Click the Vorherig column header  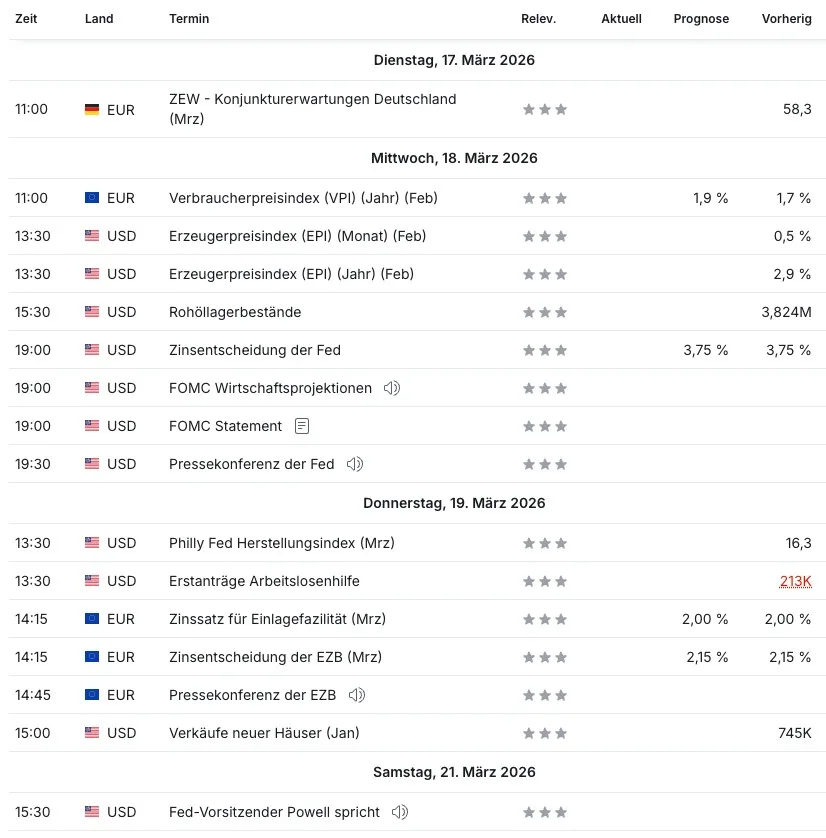(x=786, y=19)
